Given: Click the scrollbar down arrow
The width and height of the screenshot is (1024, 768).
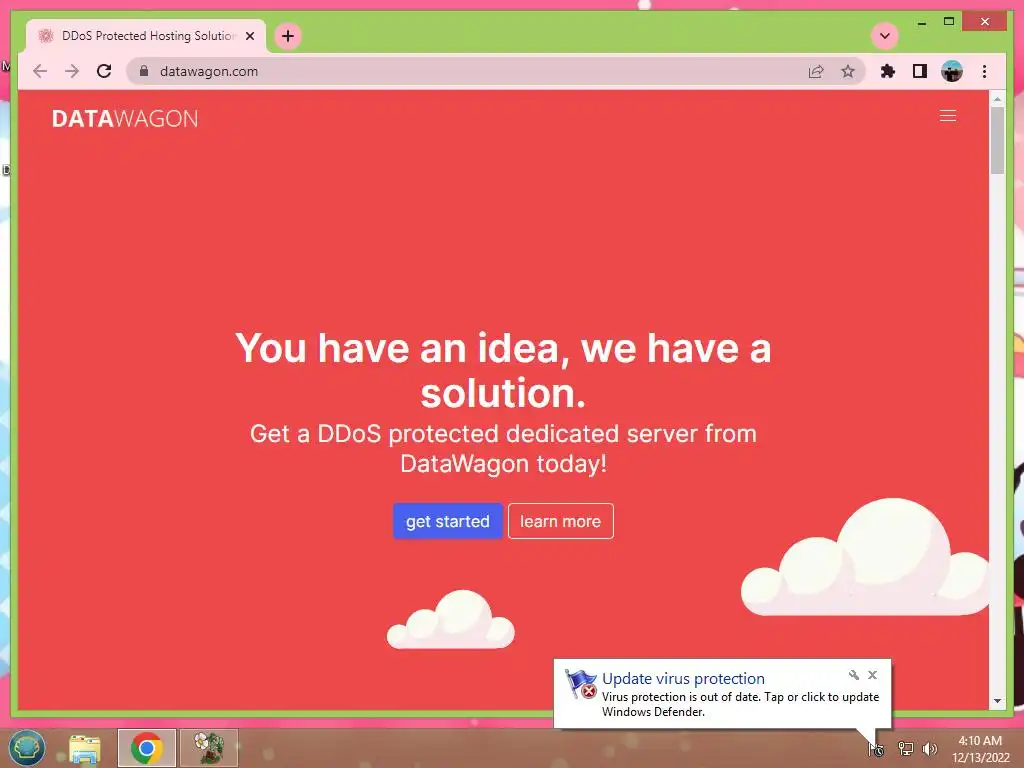Looking at the screenshot, I should coord(997,701).
